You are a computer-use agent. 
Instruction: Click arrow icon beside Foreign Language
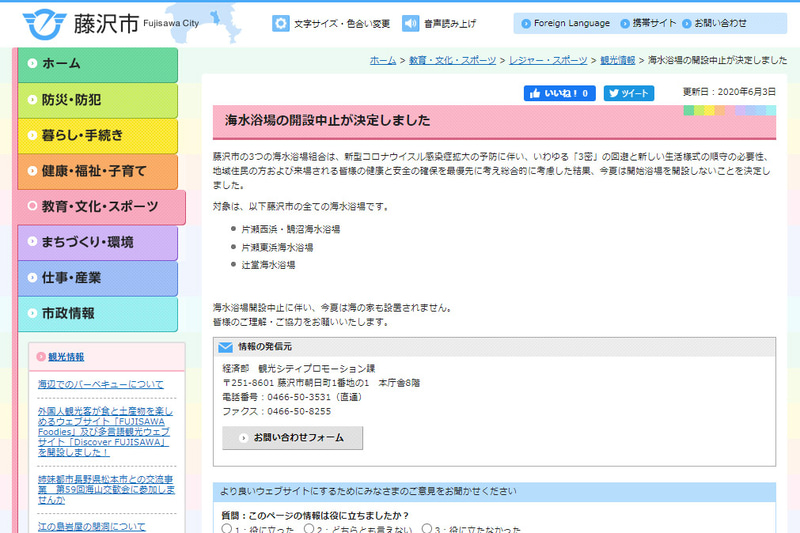526,23
